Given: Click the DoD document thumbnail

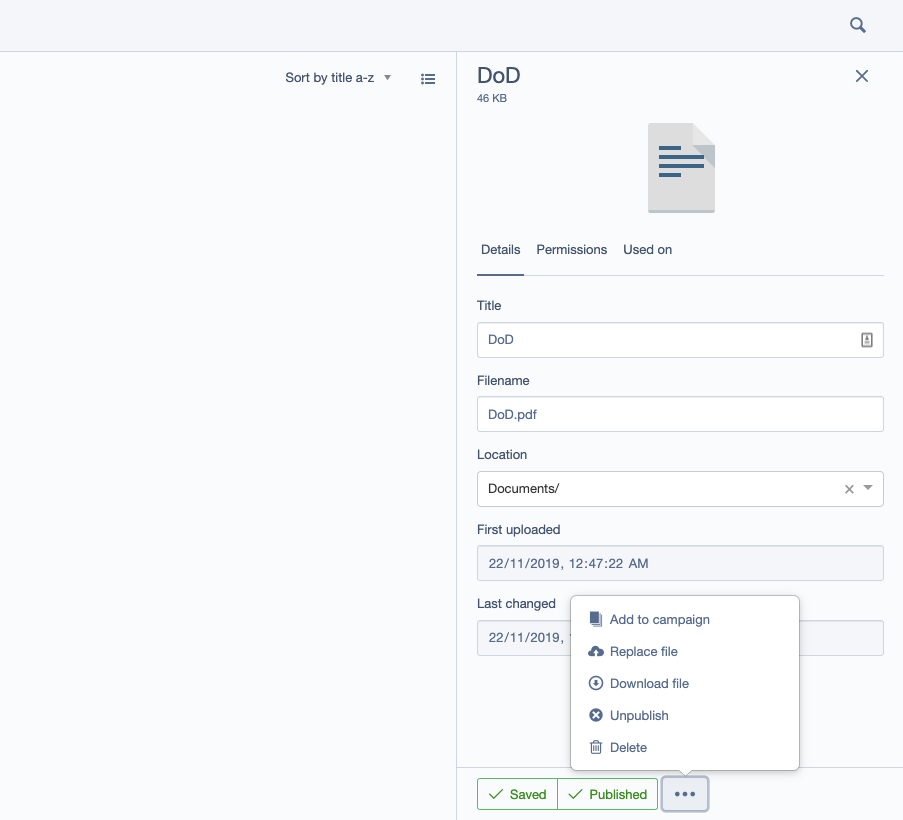Looking at the screenshot, I should coord(681,167).
